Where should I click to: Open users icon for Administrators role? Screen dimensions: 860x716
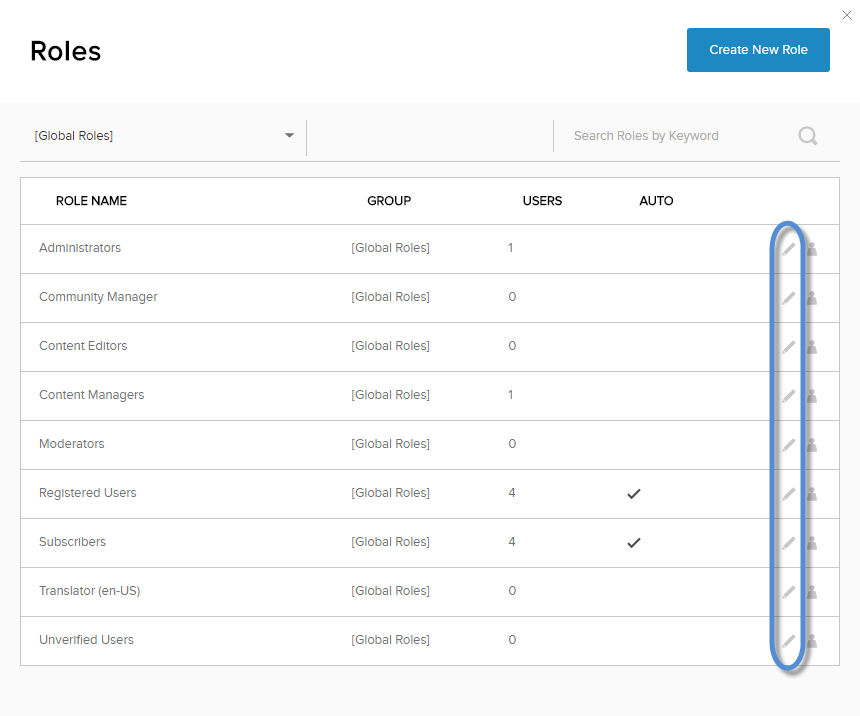pos(812,249)
